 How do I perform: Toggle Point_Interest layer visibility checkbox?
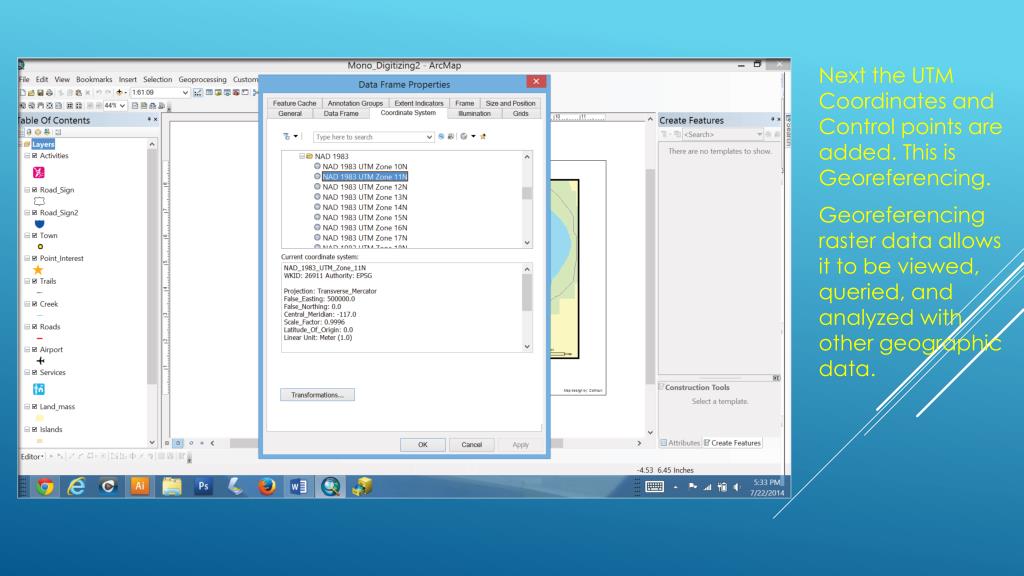click(35, 259)
